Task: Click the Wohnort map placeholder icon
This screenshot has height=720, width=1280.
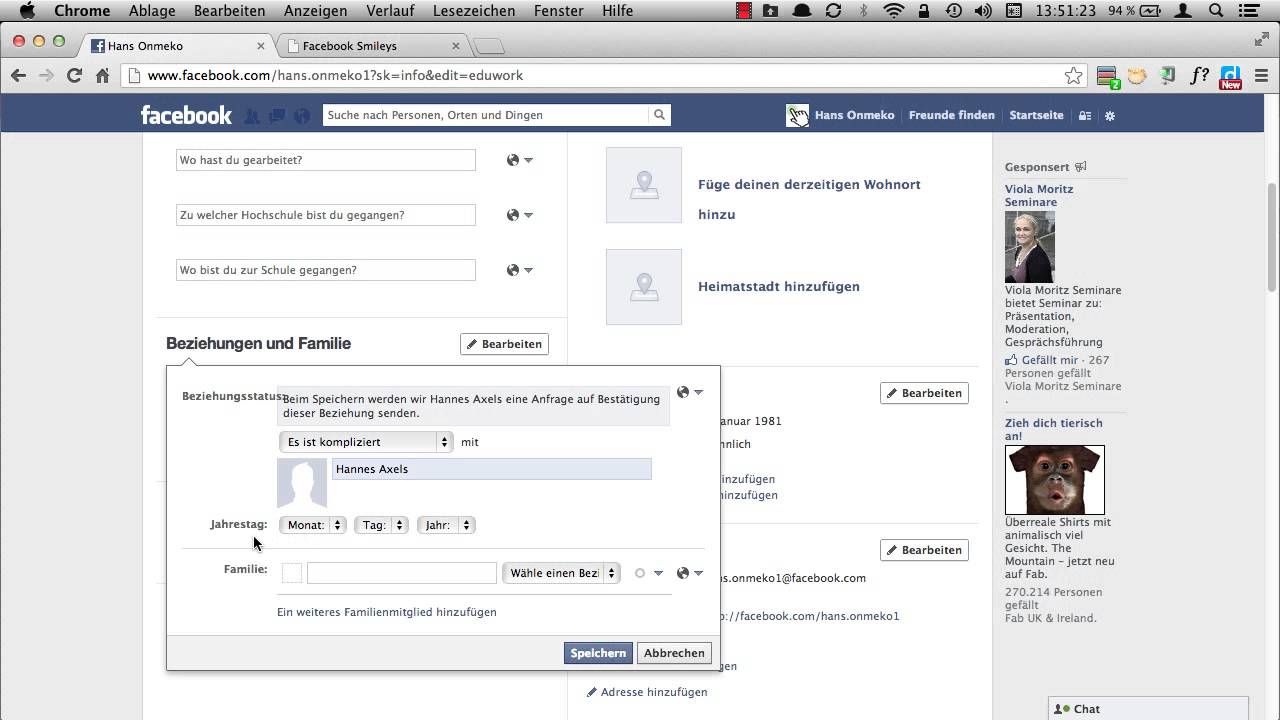Action: (644, 185)
